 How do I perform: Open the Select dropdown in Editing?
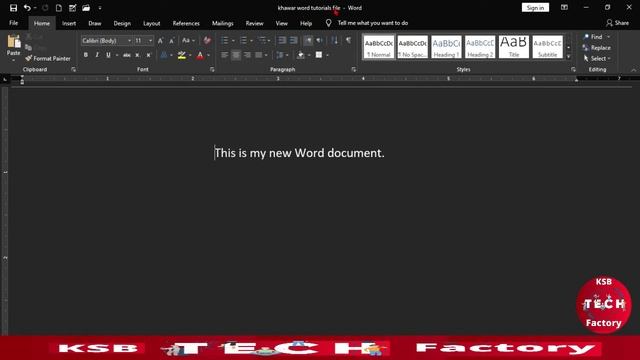point(597,59)
